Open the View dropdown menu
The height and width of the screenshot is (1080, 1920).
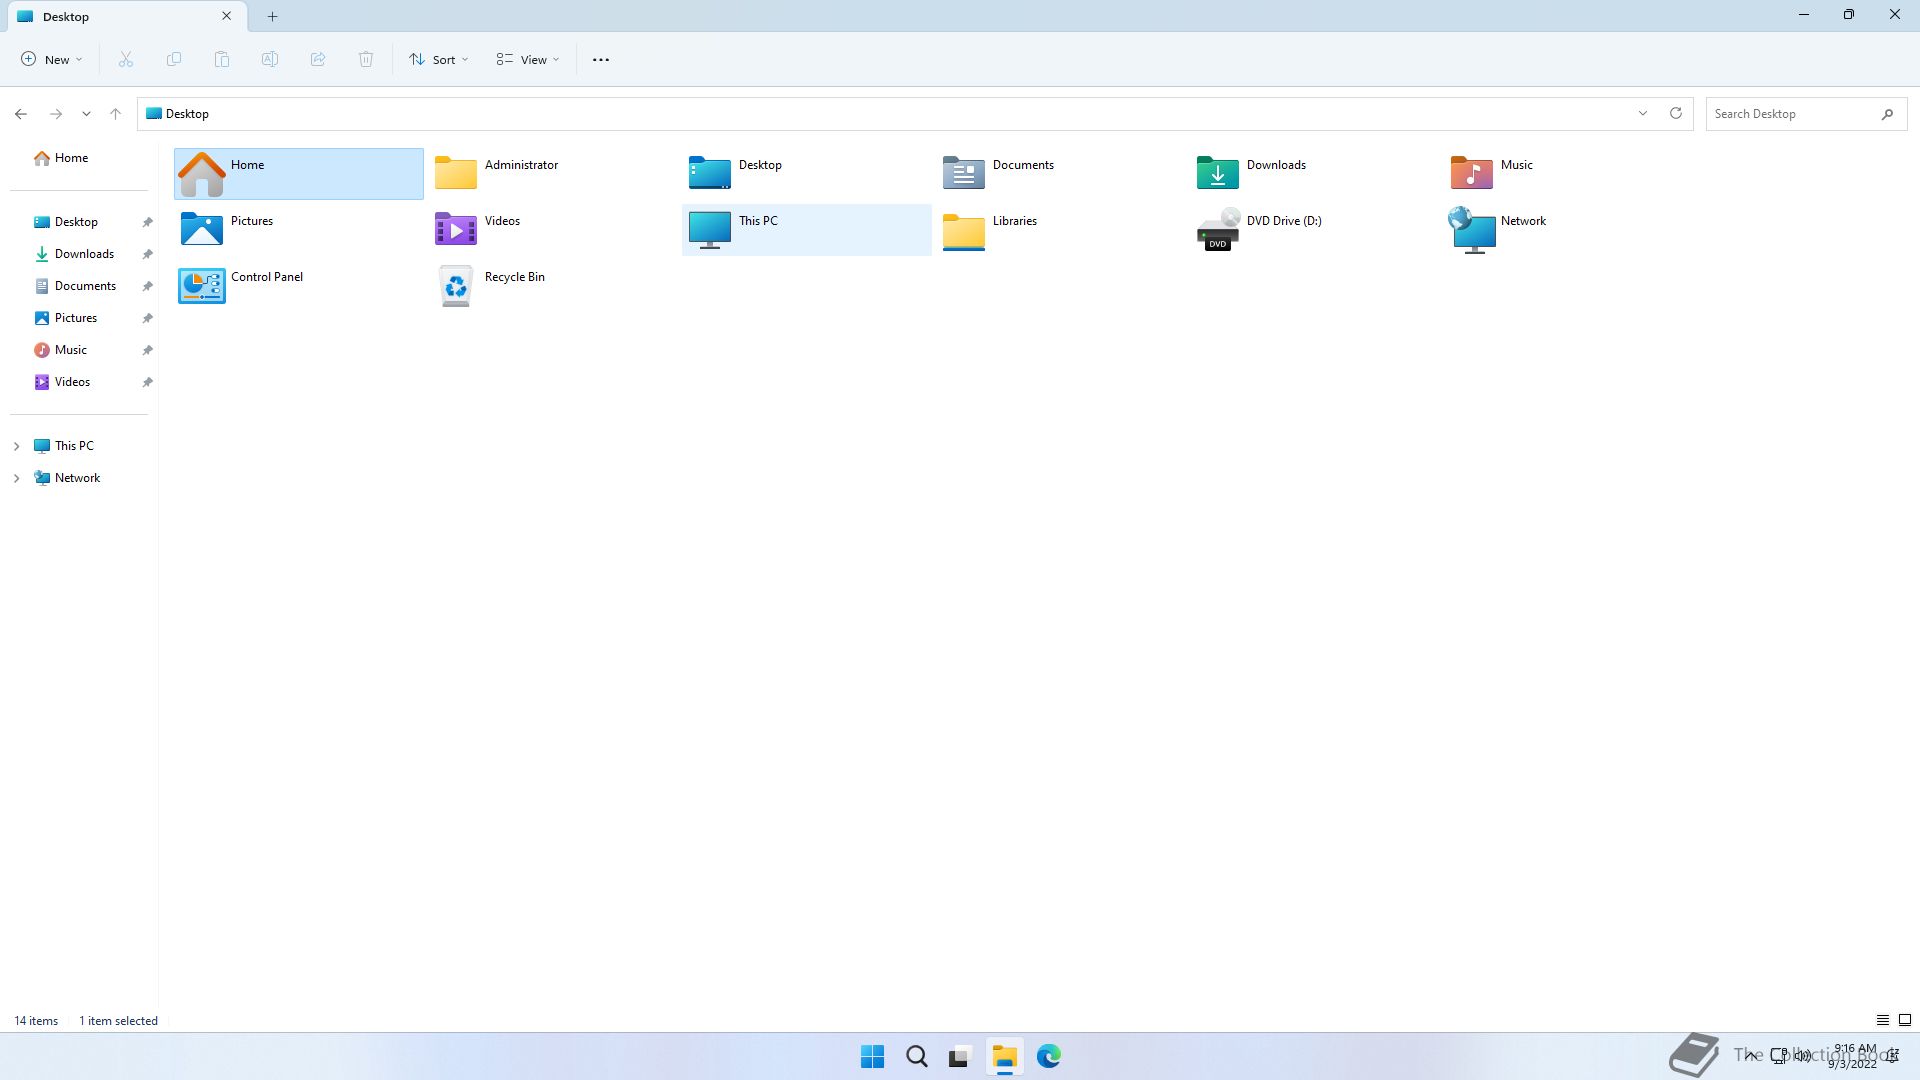[528, 60]
